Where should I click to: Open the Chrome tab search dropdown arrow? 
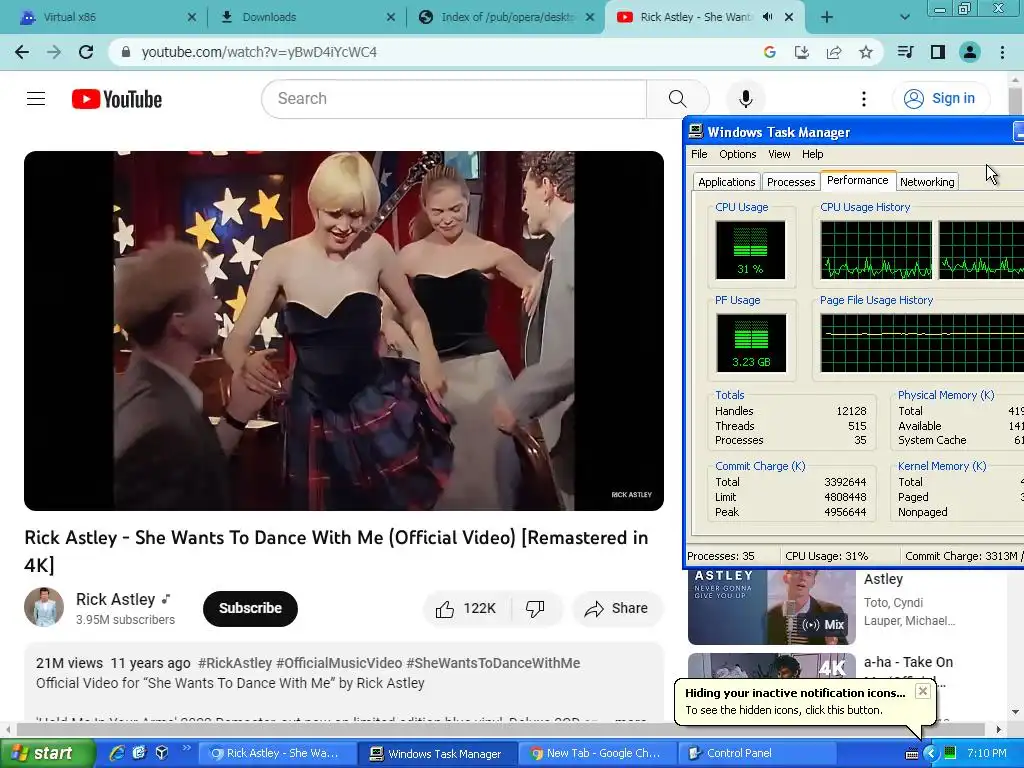(904, 18)
